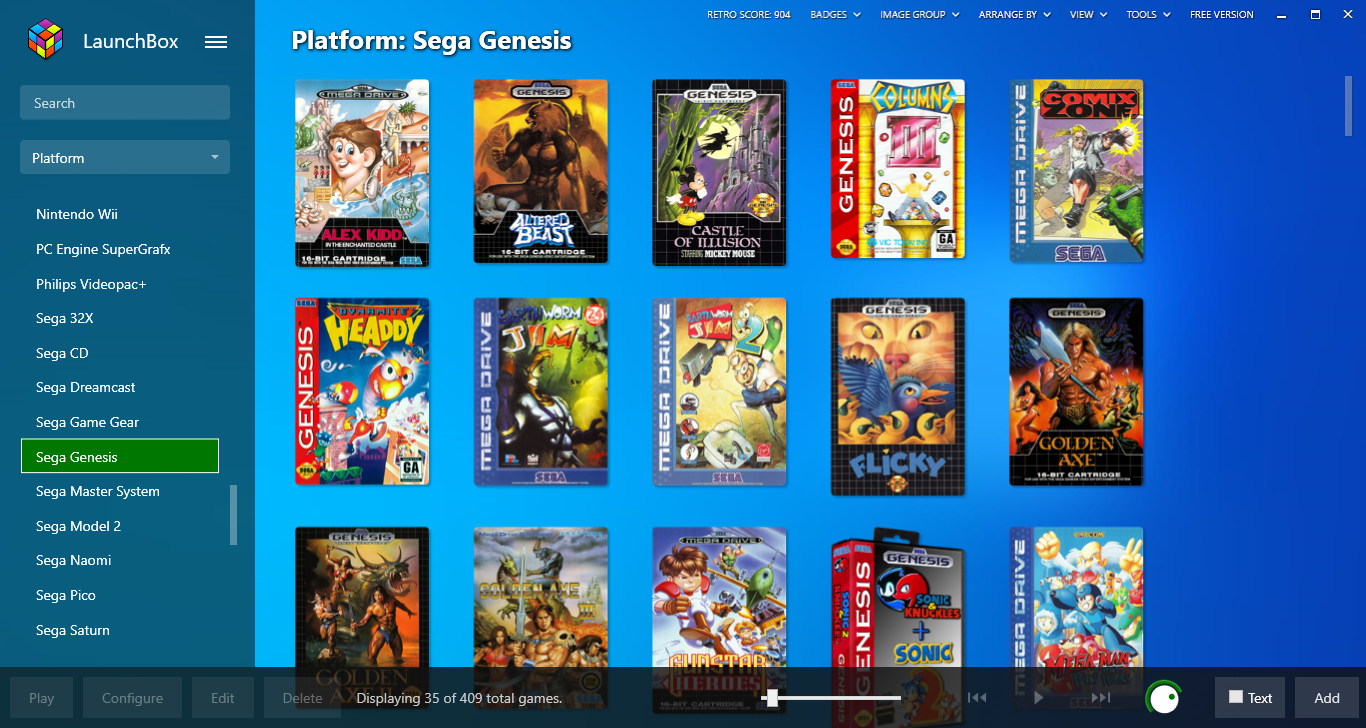1366x728 pixels.
Task: Select Sega Naomi platform
Action: [73, 560]
